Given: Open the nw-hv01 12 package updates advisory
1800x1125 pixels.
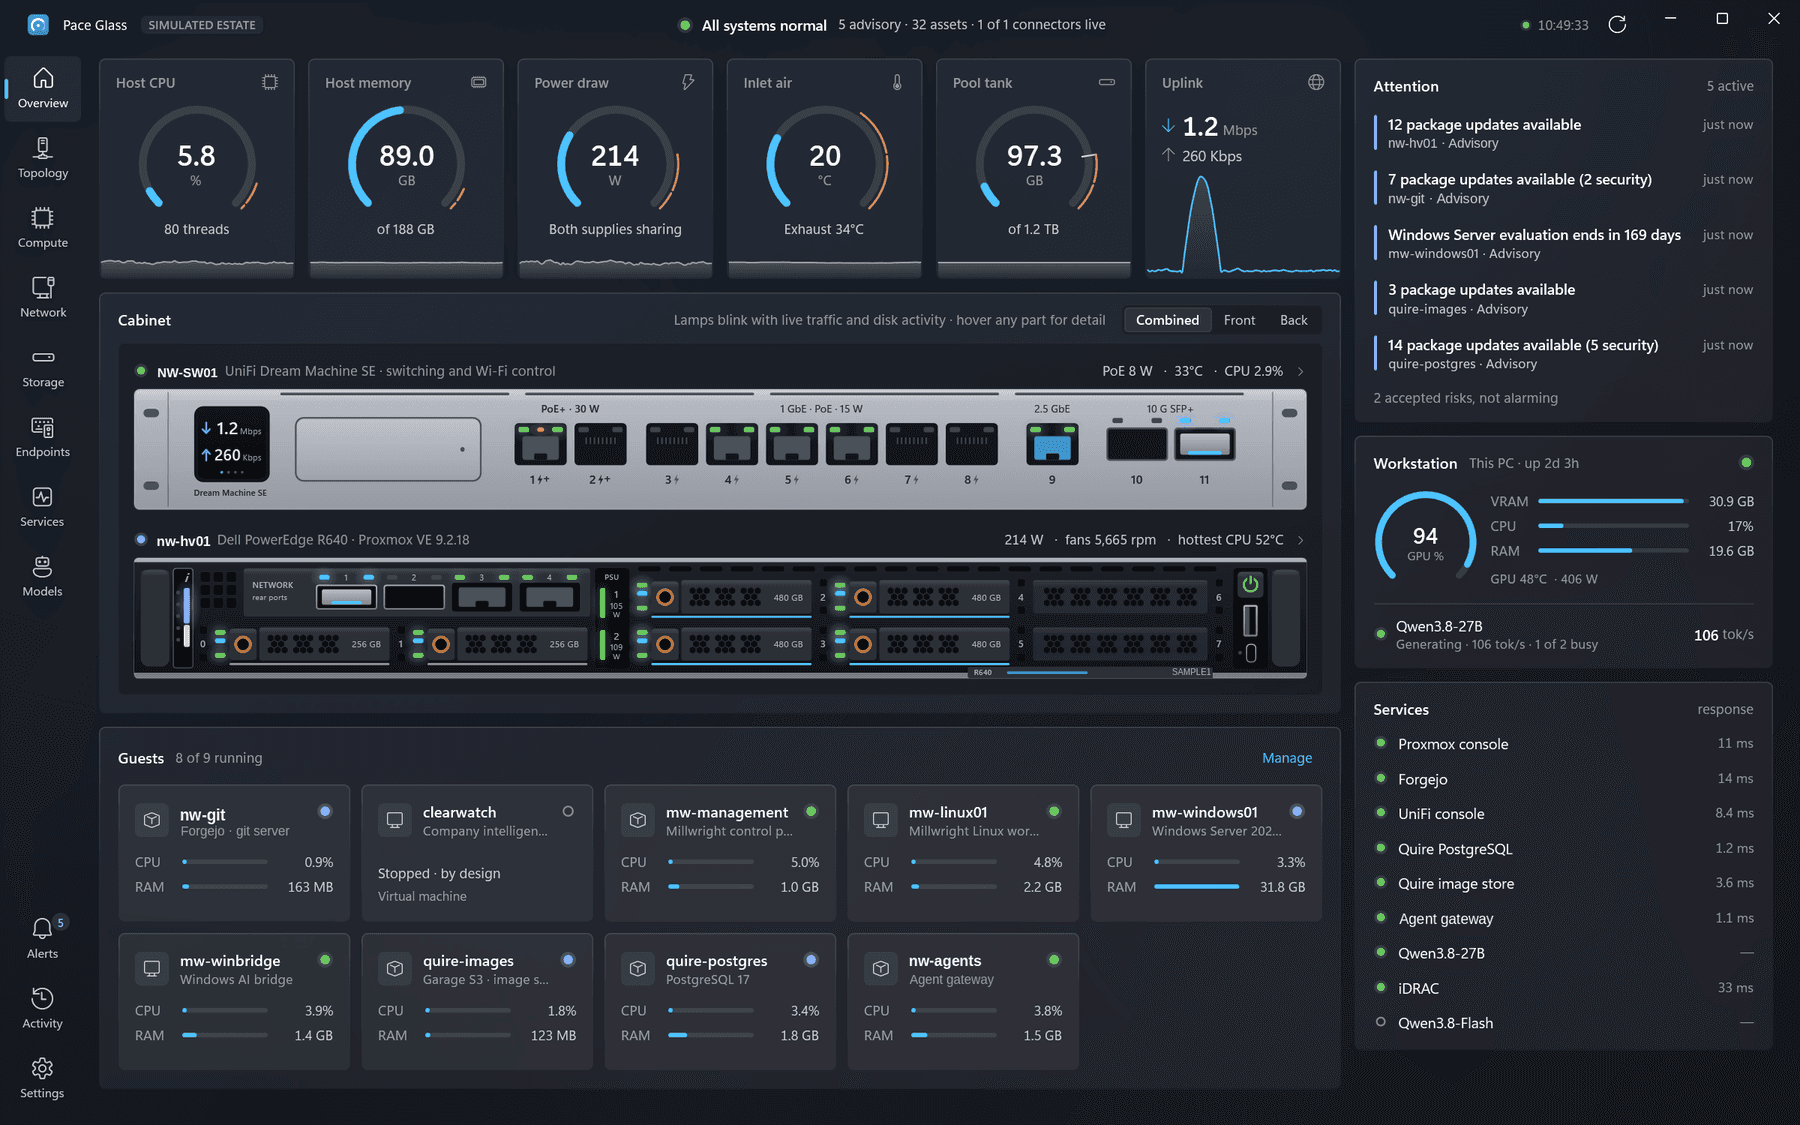Looking at the screenshot, I should pos(1564,133).
